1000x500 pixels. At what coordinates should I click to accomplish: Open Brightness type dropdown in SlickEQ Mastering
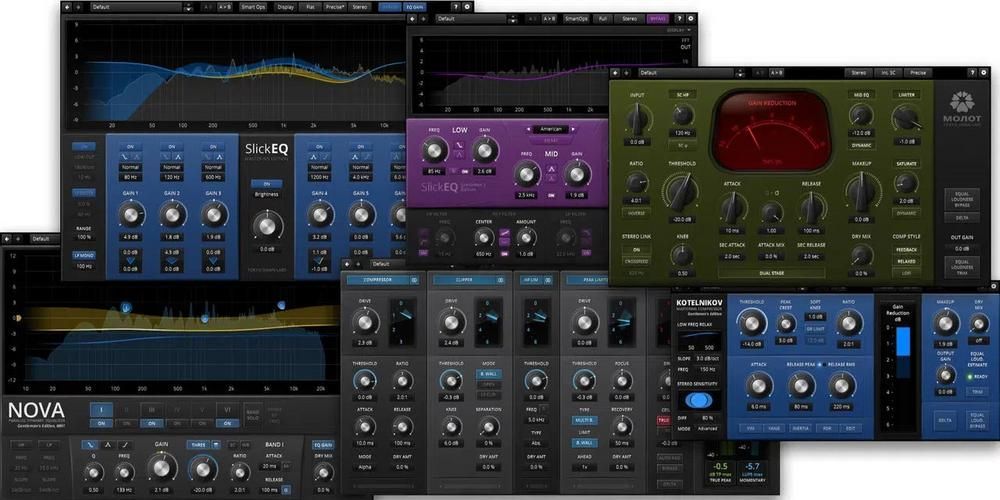click(x=267, y=194)
